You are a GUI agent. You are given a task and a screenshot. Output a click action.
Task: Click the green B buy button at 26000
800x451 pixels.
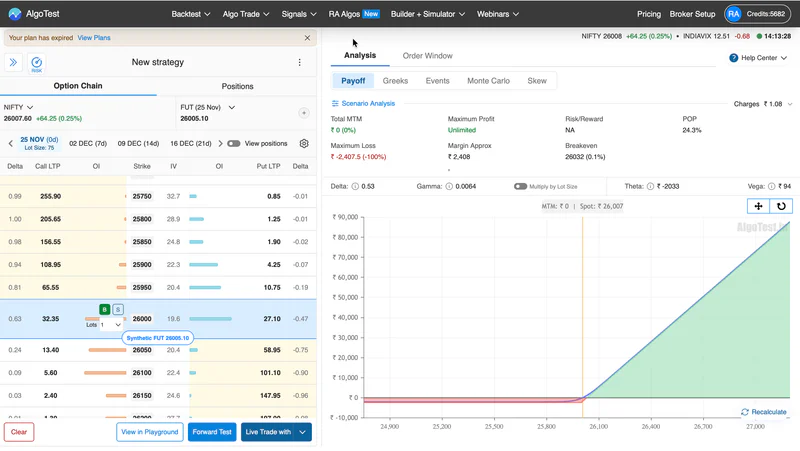point(105,309)
